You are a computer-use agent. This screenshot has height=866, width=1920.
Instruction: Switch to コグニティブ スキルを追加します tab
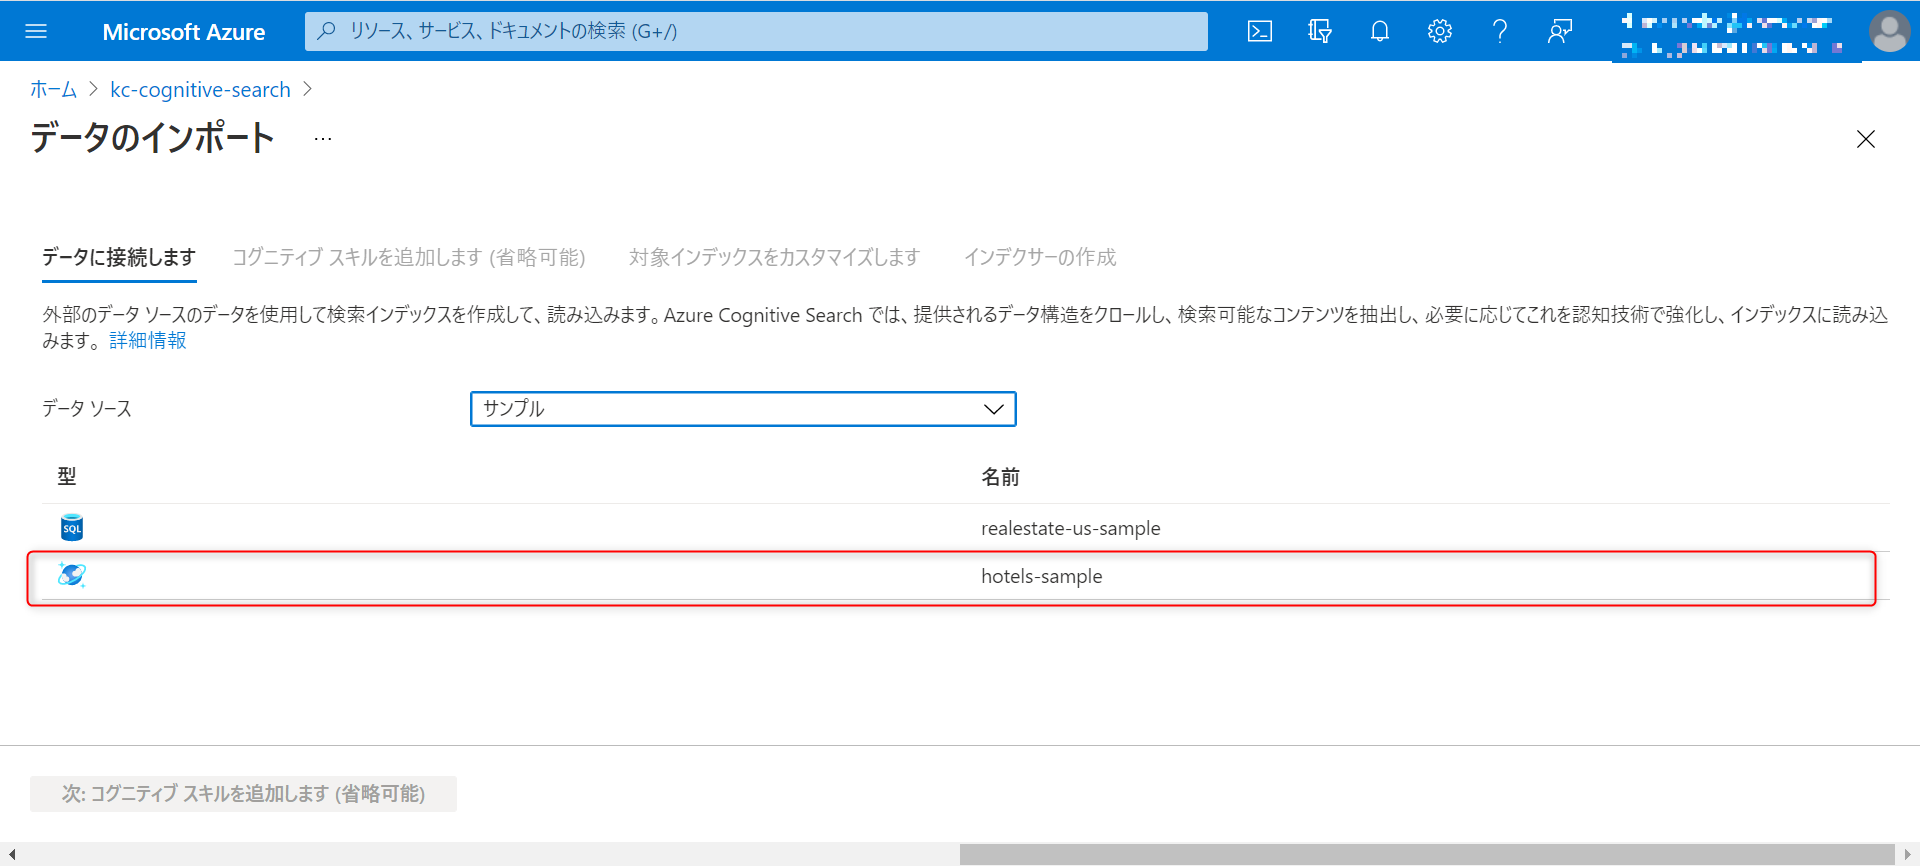[x=409, y=258]
